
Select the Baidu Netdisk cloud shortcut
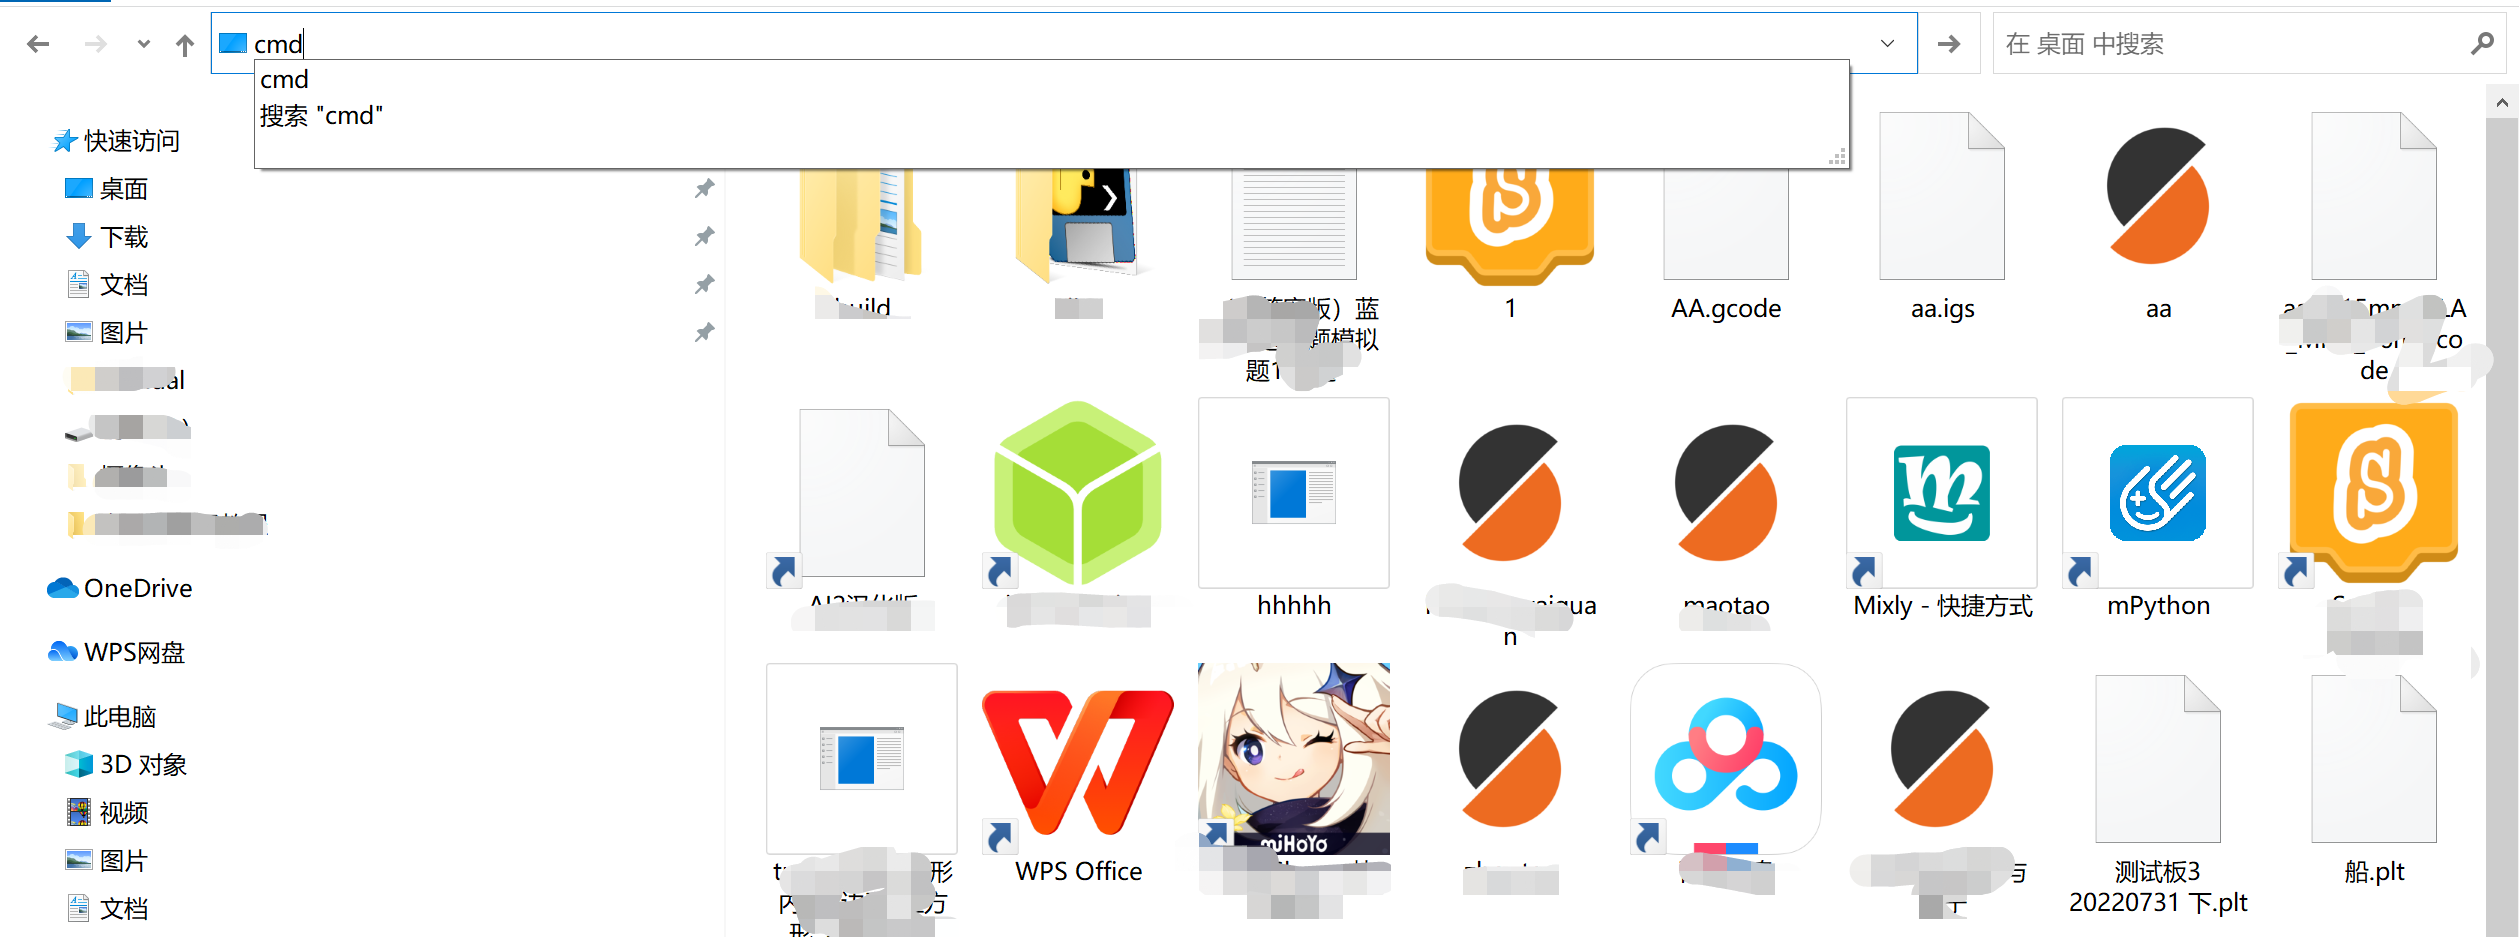[1726, 759]
